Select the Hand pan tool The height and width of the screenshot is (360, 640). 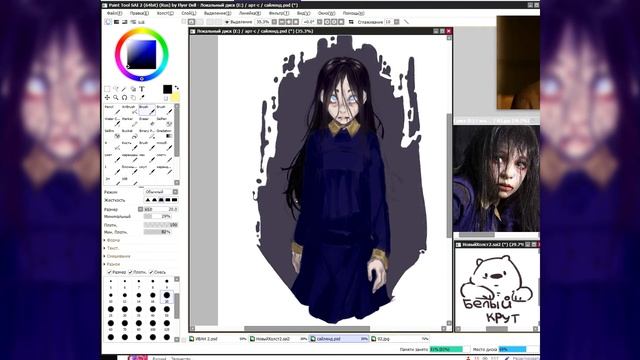(x=133, y=98)
